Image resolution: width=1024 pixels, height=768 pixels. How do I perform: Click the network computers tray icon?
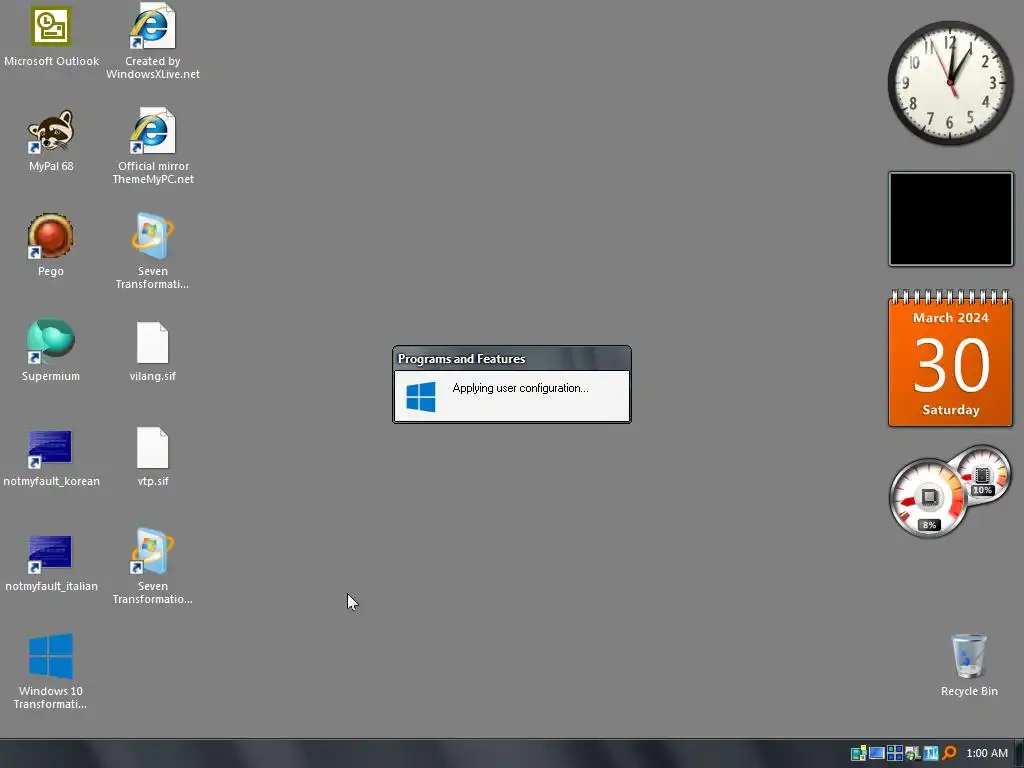(913, 753)
